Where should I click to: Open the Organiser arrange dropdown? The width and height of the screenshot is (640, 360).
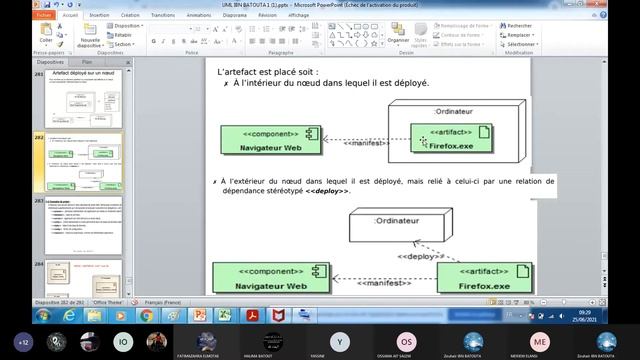click(x=398, y=35)
